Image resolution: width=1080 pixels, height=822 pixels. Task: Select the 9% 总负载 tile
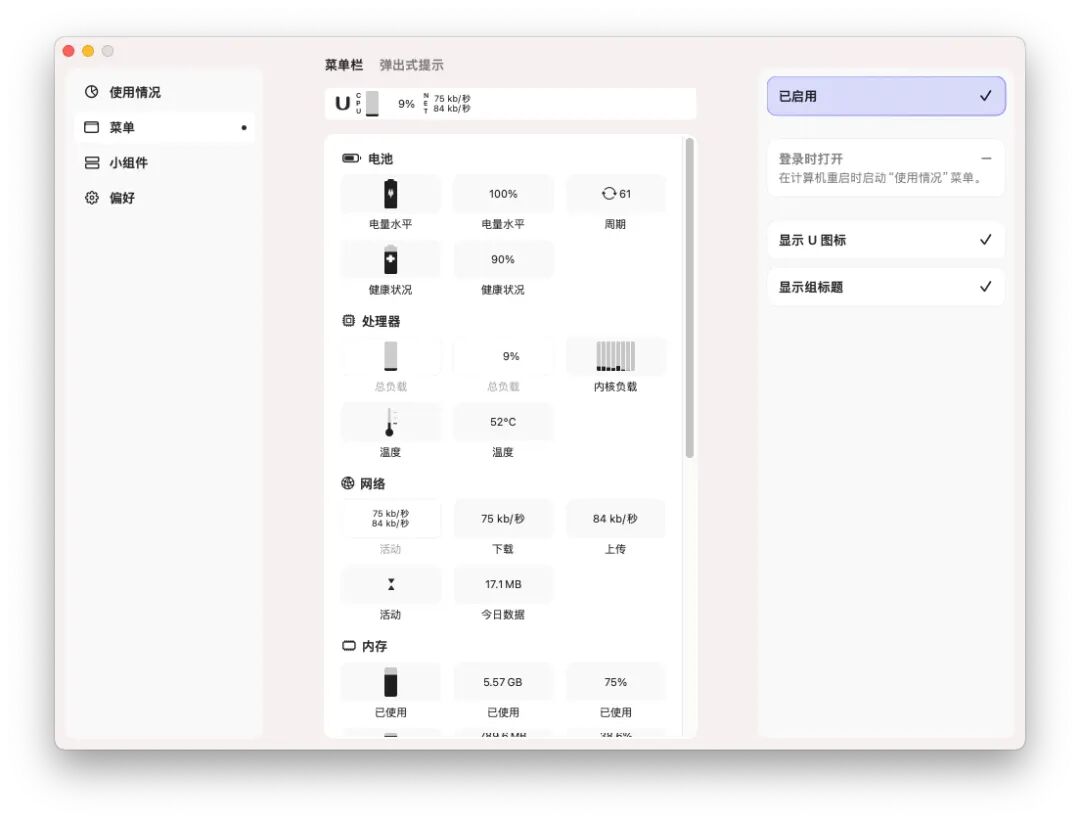[x=503, y=356]
